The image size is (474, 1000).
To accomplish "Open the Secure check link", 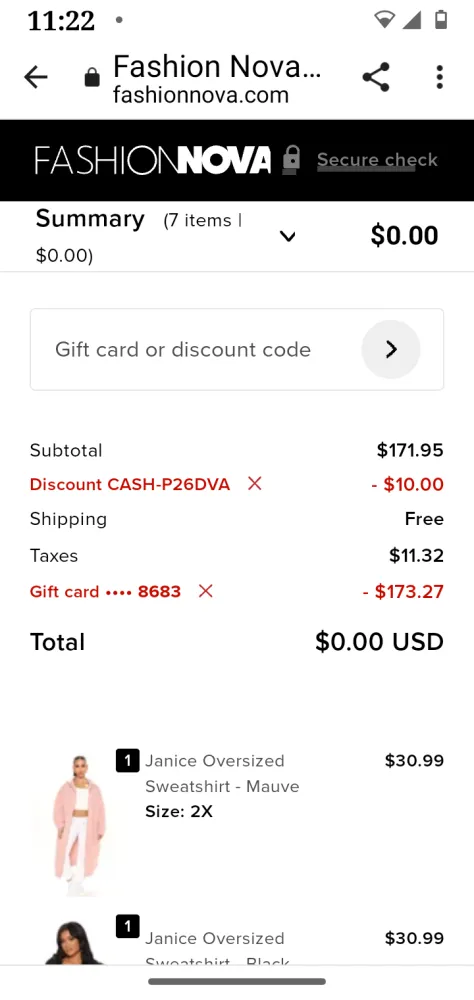I will tap(377, 159).
